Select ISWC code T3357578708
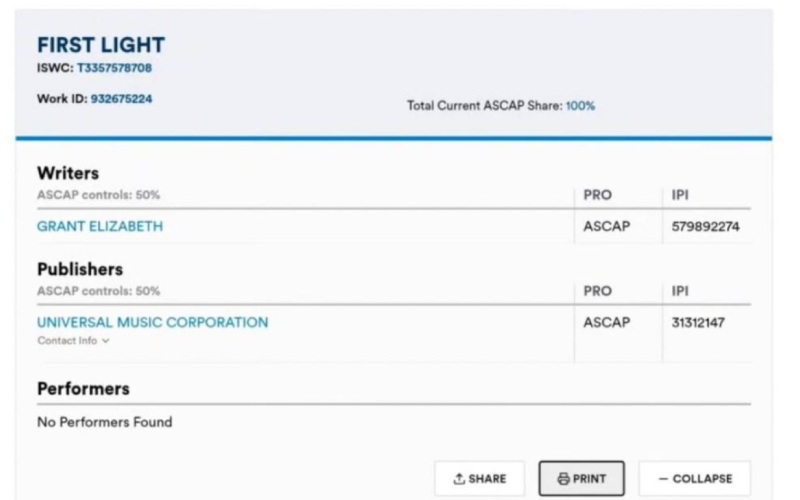Image resolution: width=800 pixels, height=500 pixels. (114, 68)
